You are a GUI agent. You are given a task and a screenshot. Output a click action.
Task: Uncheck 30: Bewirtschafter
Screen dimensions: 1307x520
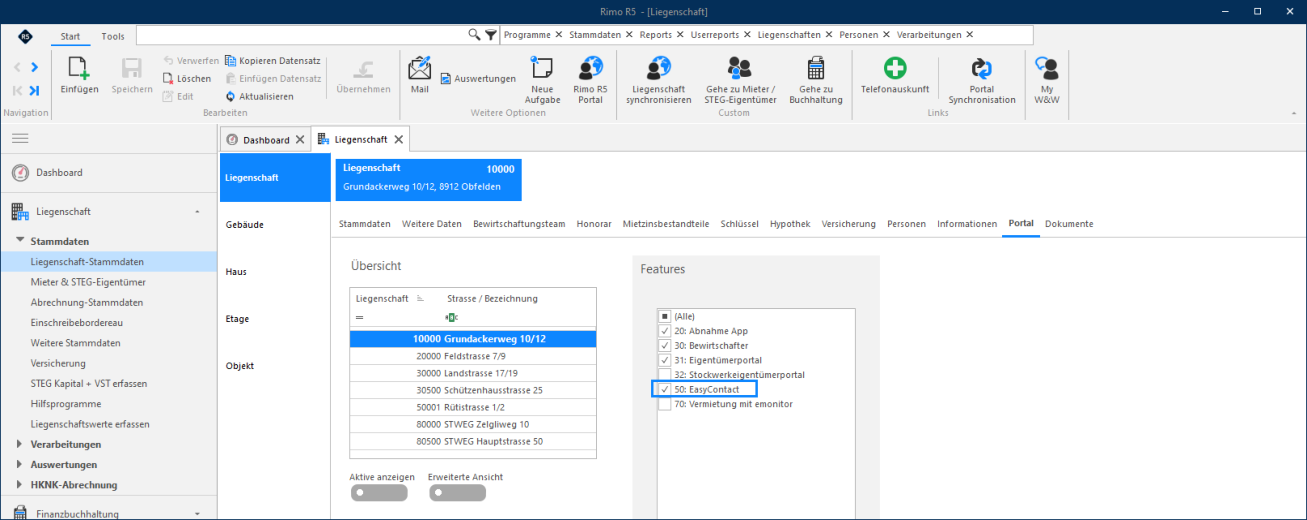pos(665,345)
